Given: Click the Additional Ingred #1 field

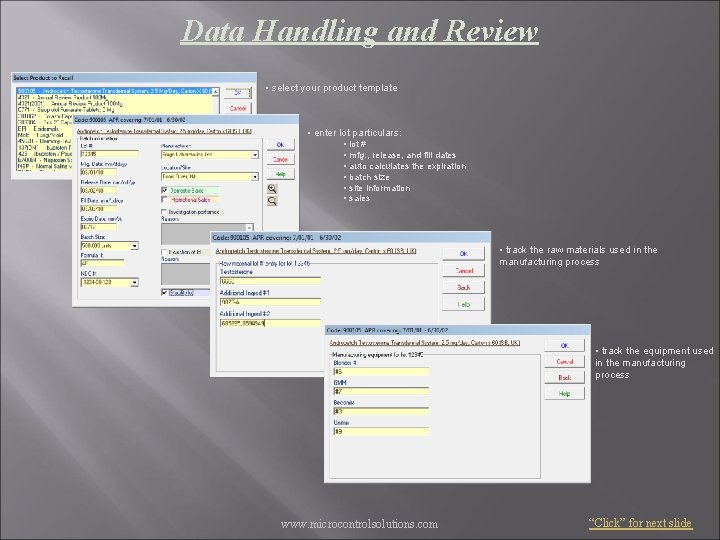Looking at the screenshot, I should pos(270,302).
